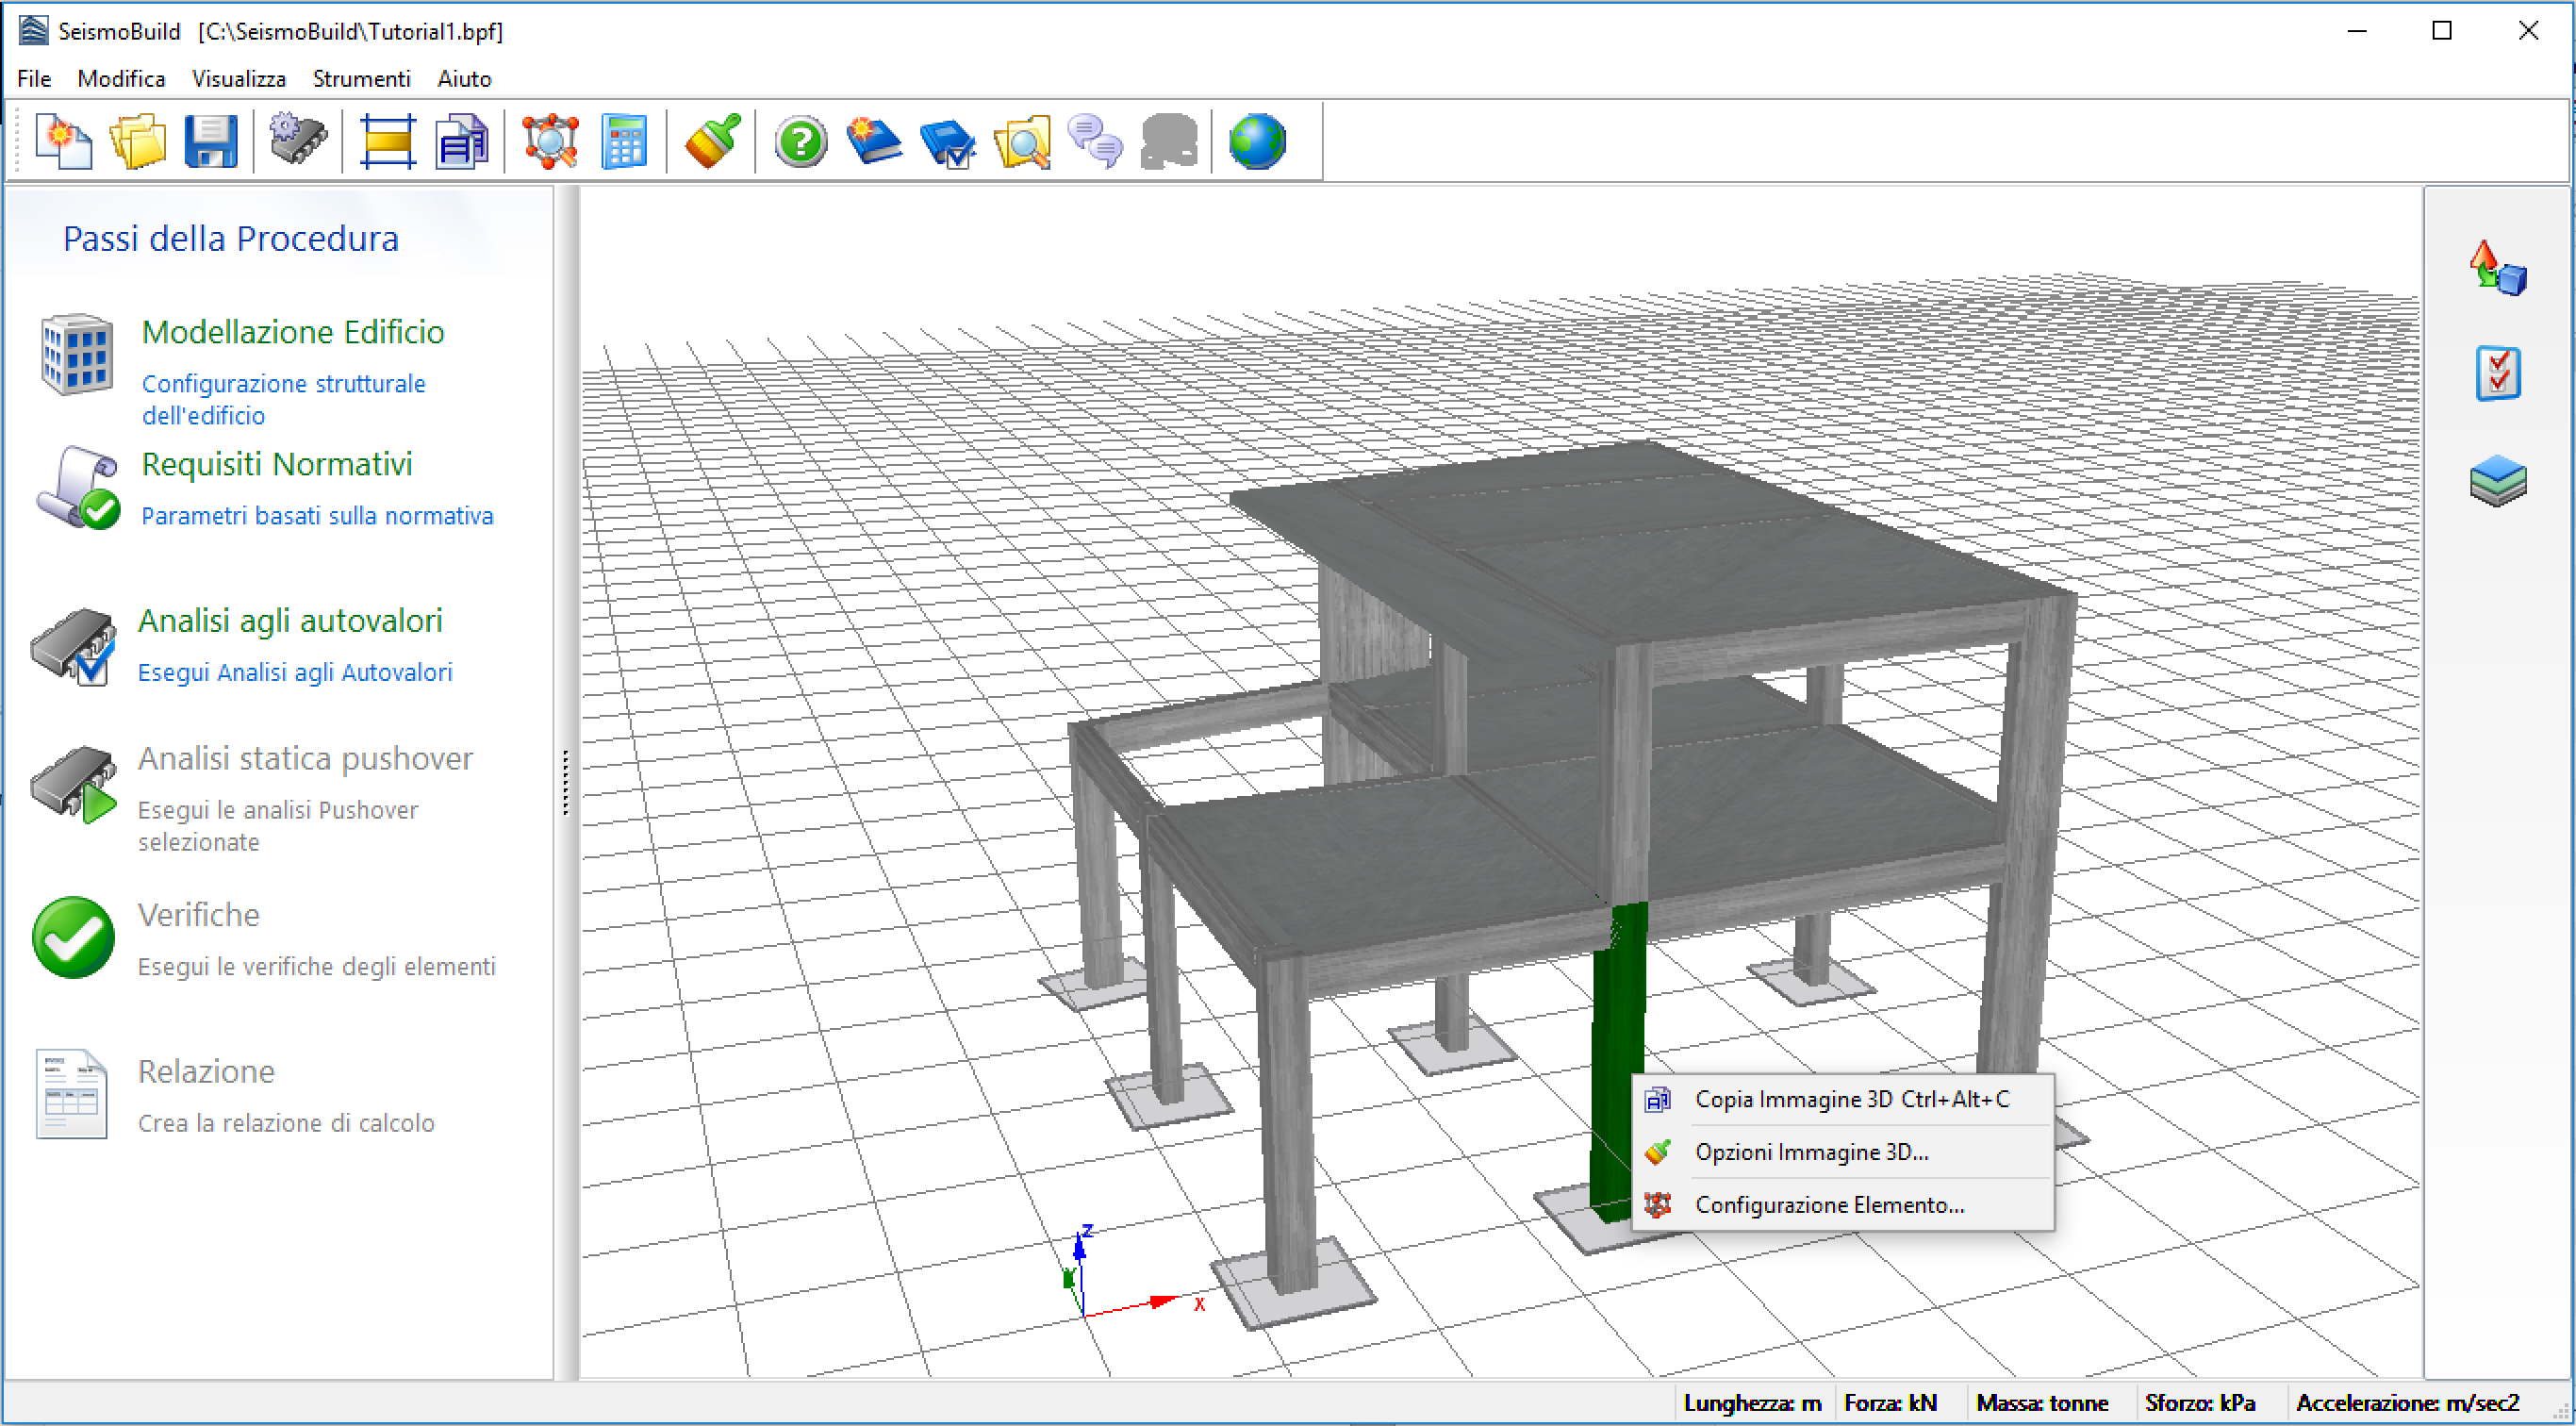Click the New Project toolbar icon
Image resolution: width=2576 pixels, height=1426 pixels.
pos(63,142)
